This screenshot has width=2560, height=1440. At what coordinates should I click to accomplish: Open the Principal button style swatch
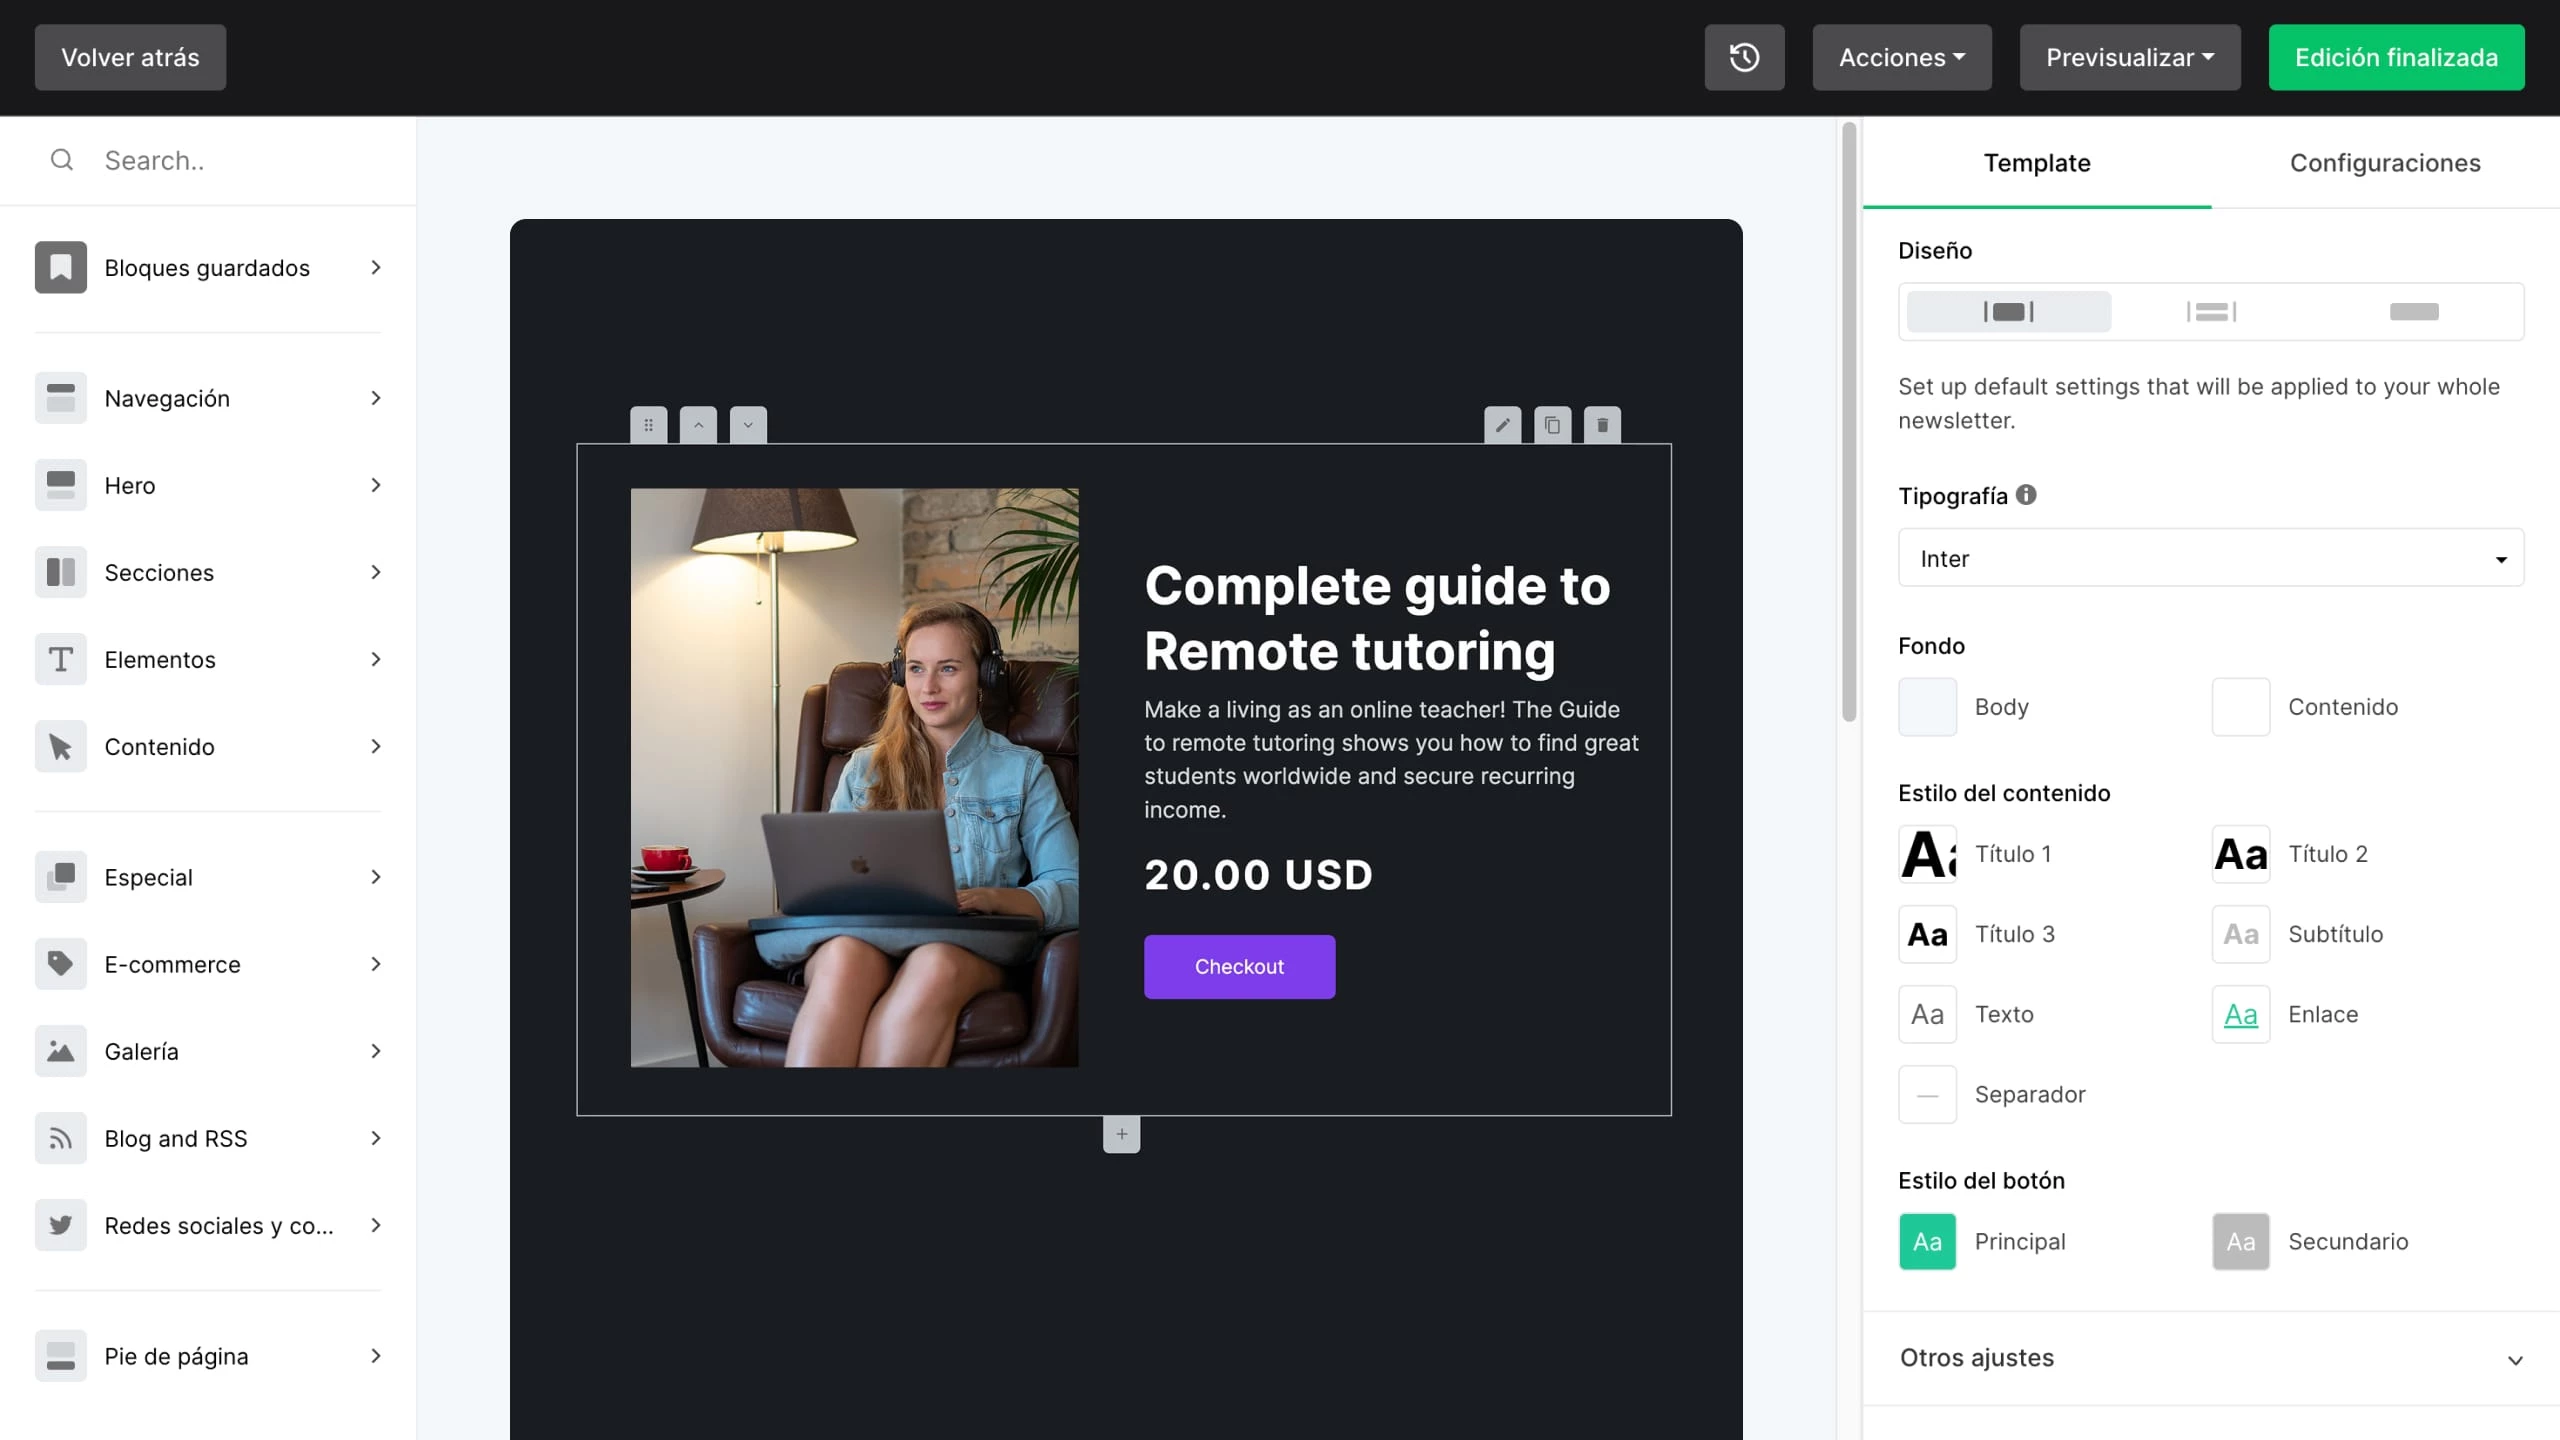1927,1241
